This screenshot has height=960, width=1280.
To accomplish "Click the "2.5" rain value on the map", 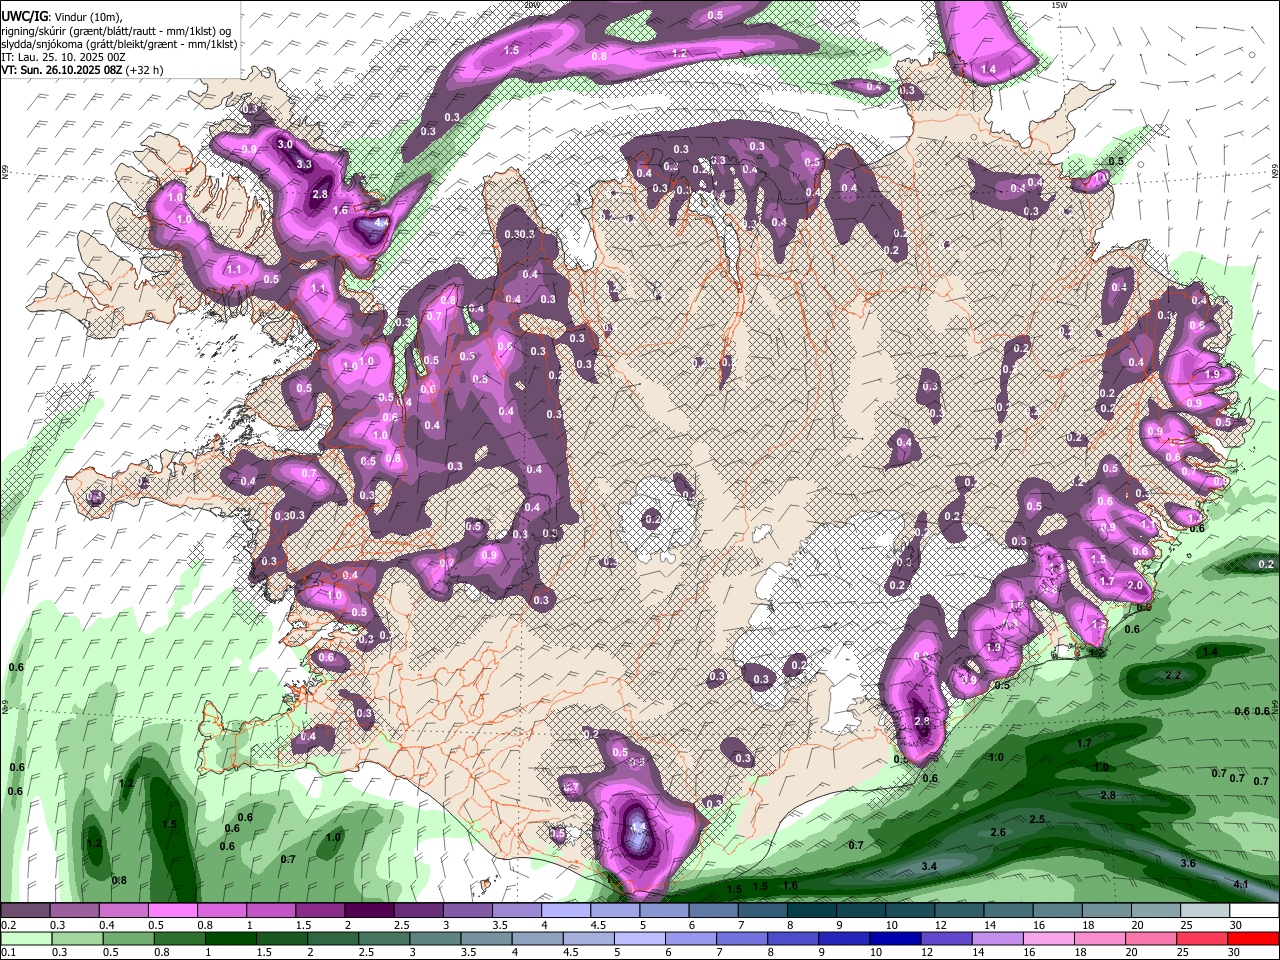I will (x=1037, y=819).
